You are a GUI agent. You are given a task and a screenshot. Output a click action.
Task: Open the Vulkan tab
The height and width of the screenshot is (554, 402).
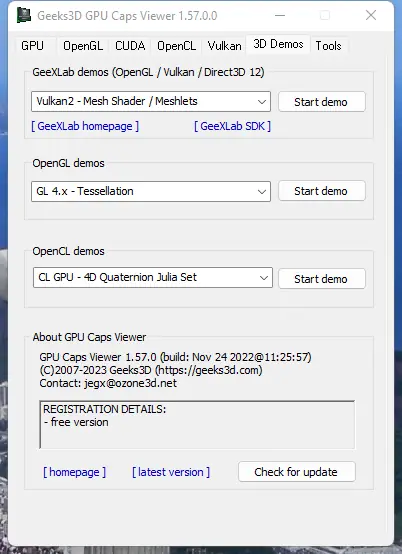tap(224, 46)
